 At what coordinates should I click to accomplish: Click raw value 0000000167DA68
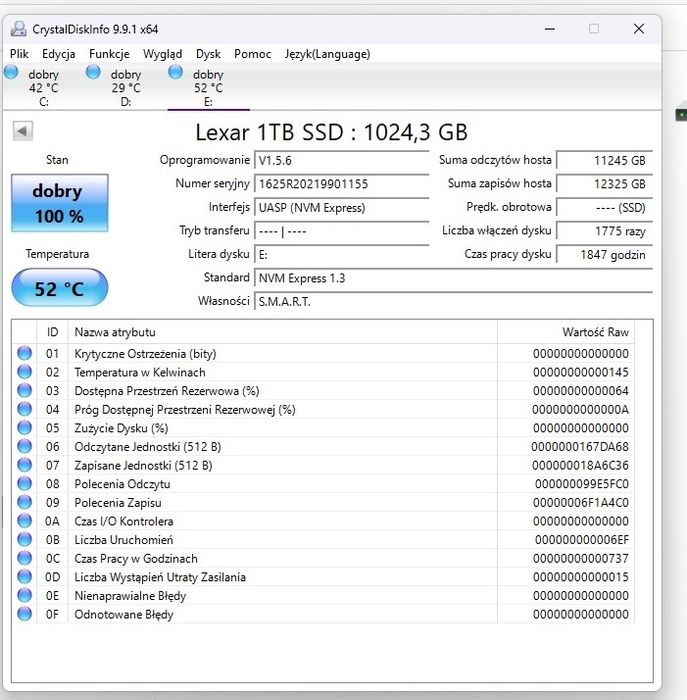pyautogui.click(x=580, y=446)
